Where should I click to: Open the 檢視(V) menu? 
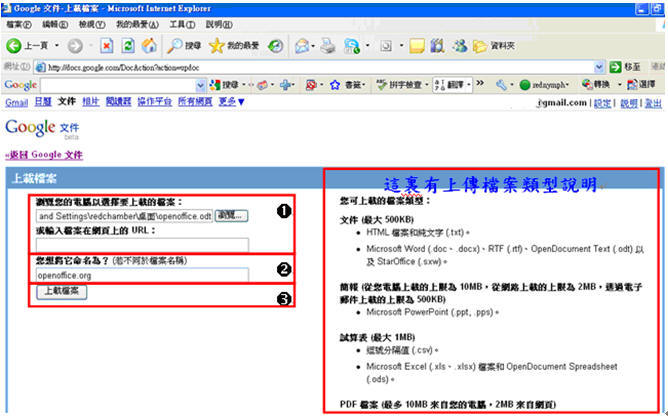pos(92,25)
